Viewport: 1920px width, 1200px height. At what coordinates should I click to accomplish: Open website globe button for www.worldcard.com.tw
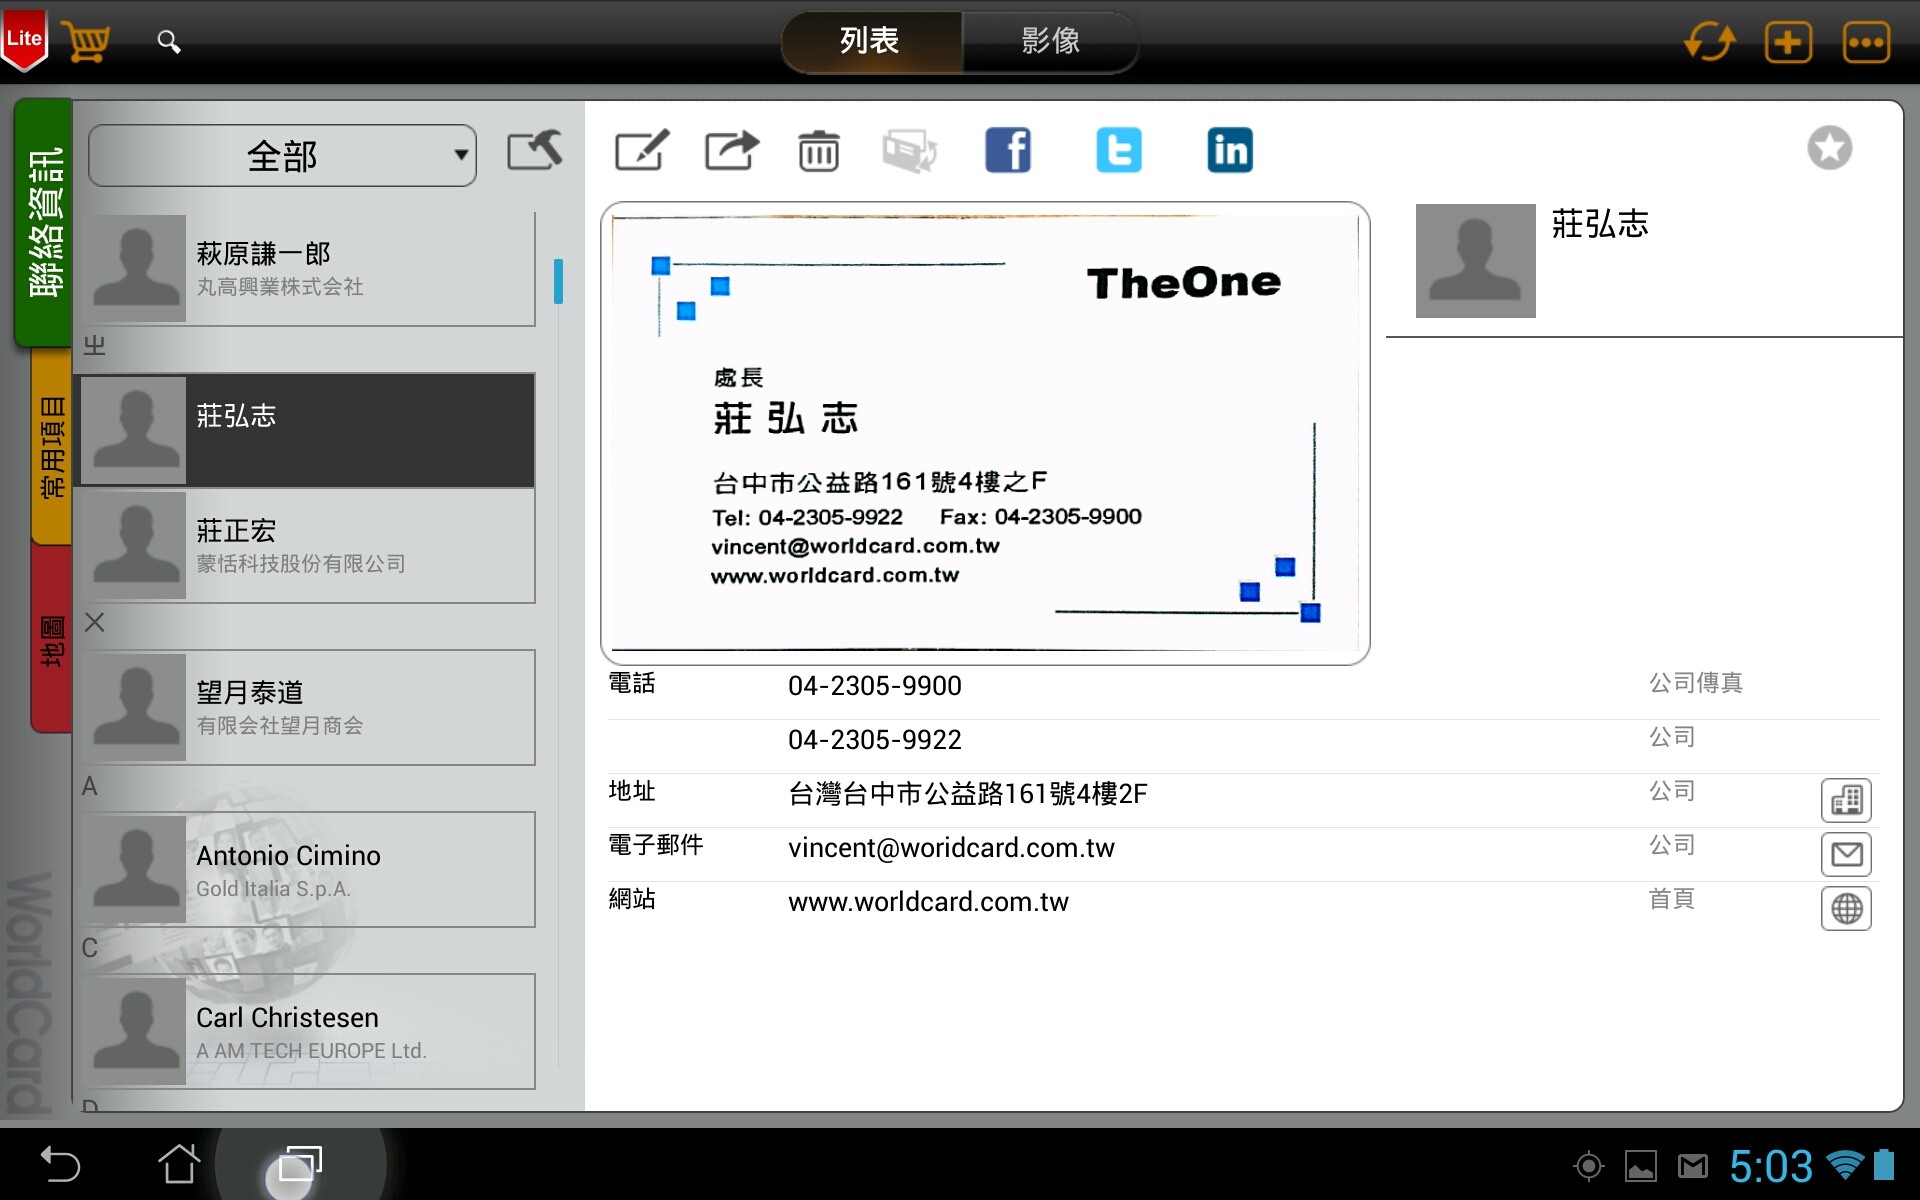click(1846, 908)
